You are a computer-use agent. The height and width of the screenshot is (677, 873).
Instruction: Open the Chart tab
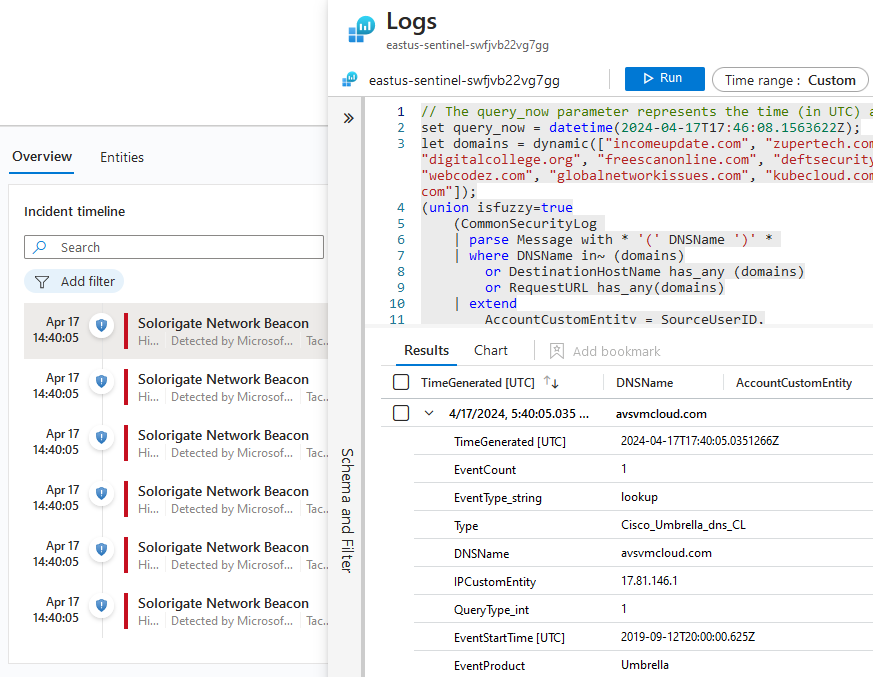tap(491, 351)
